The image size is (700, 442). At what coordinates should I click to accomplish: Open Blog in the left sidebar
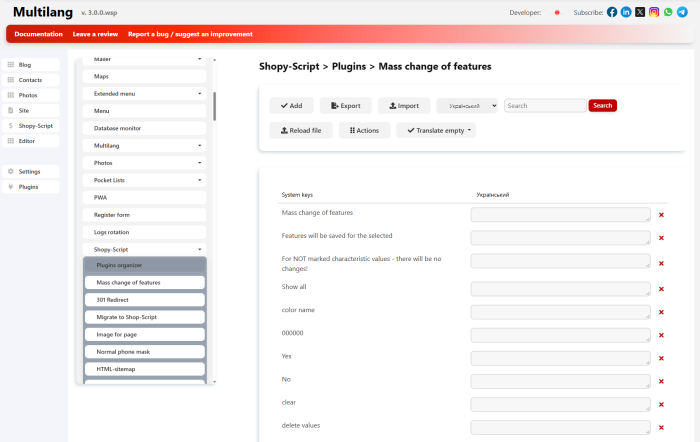click(x=30, y=65)
